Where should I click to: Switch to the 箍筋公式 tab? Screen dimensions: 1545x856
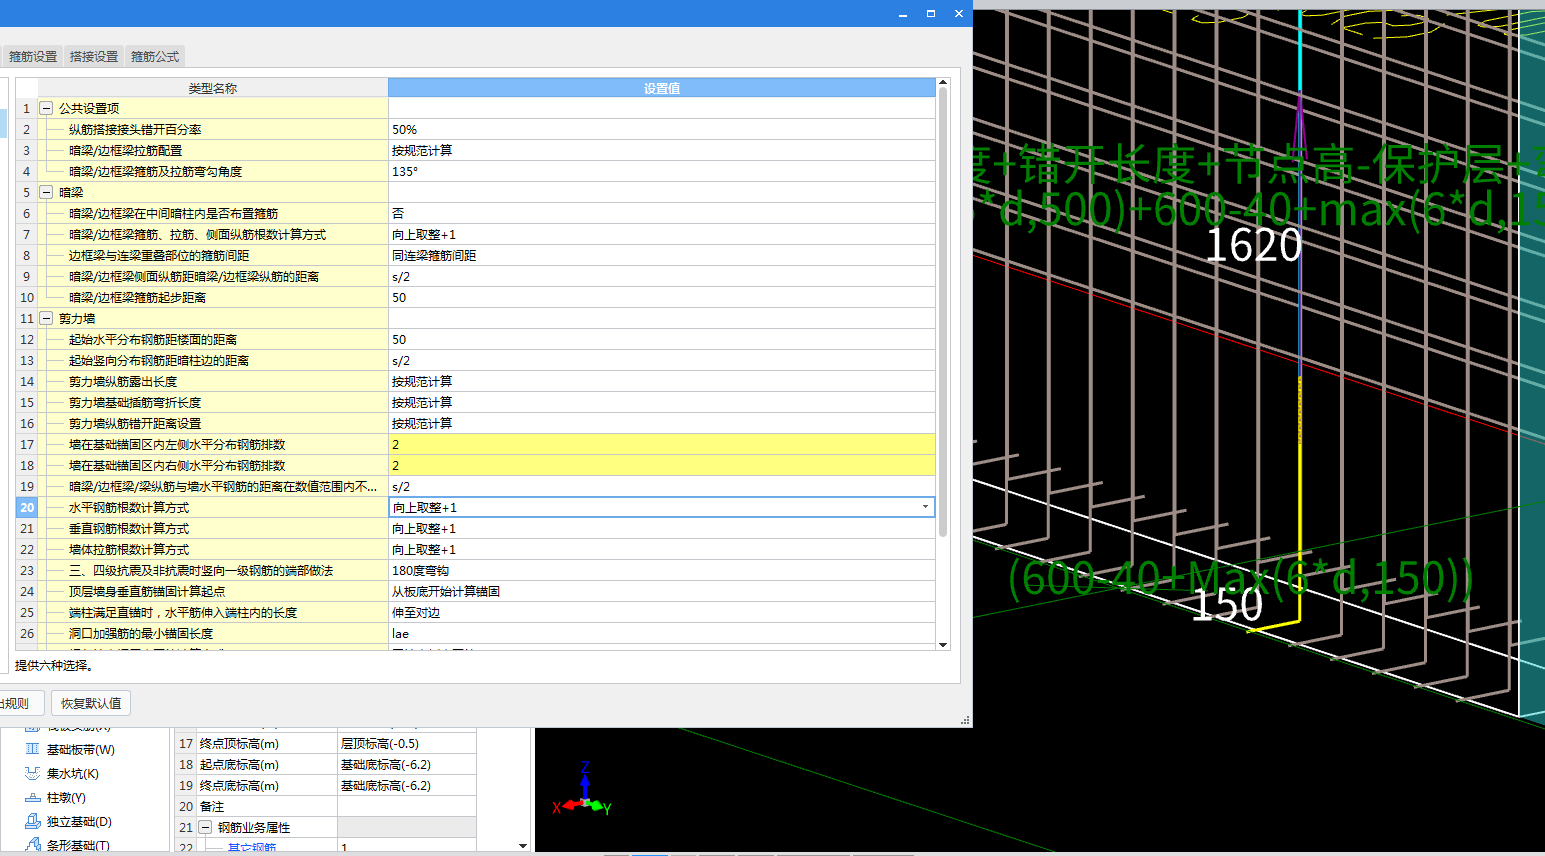tap(155, 57)
